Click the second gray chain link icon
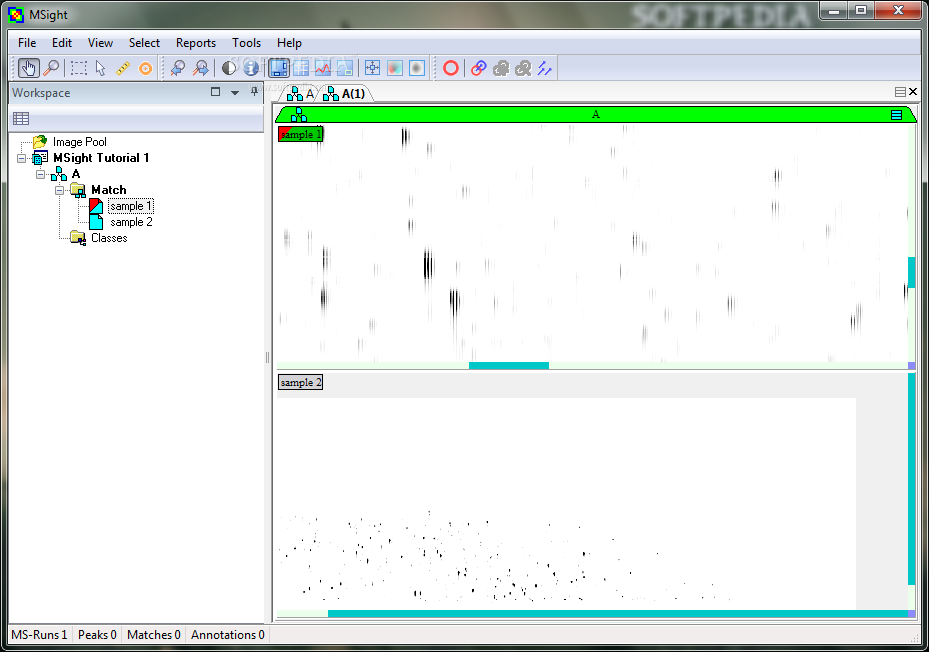 (x=523, y=68)
